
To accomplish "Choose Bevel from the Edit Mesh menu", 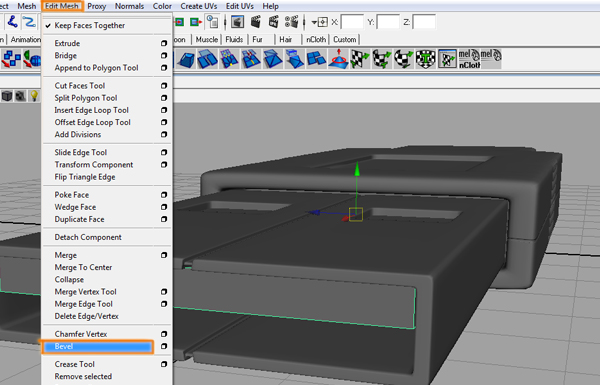I will pos(98,346).
